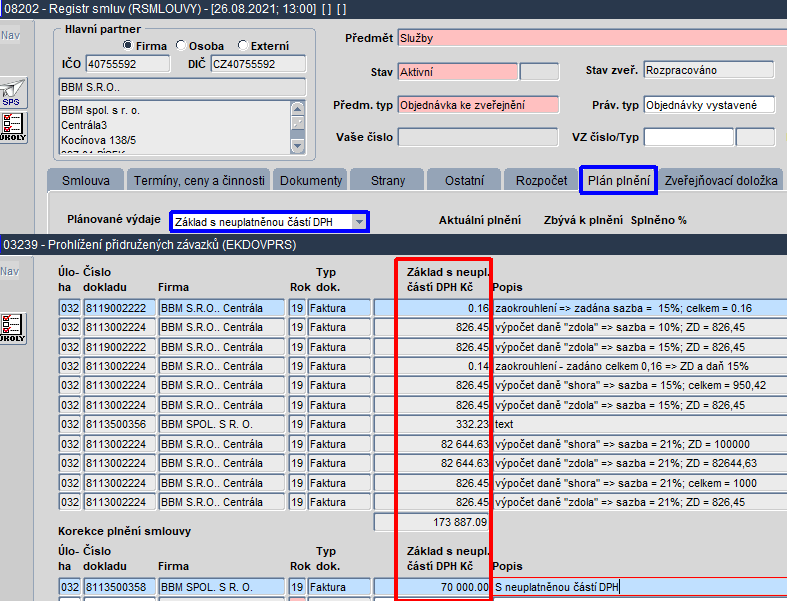Click the SPS paper plane icon
Viewport: 787px width, 601px height.
(13, 93)
